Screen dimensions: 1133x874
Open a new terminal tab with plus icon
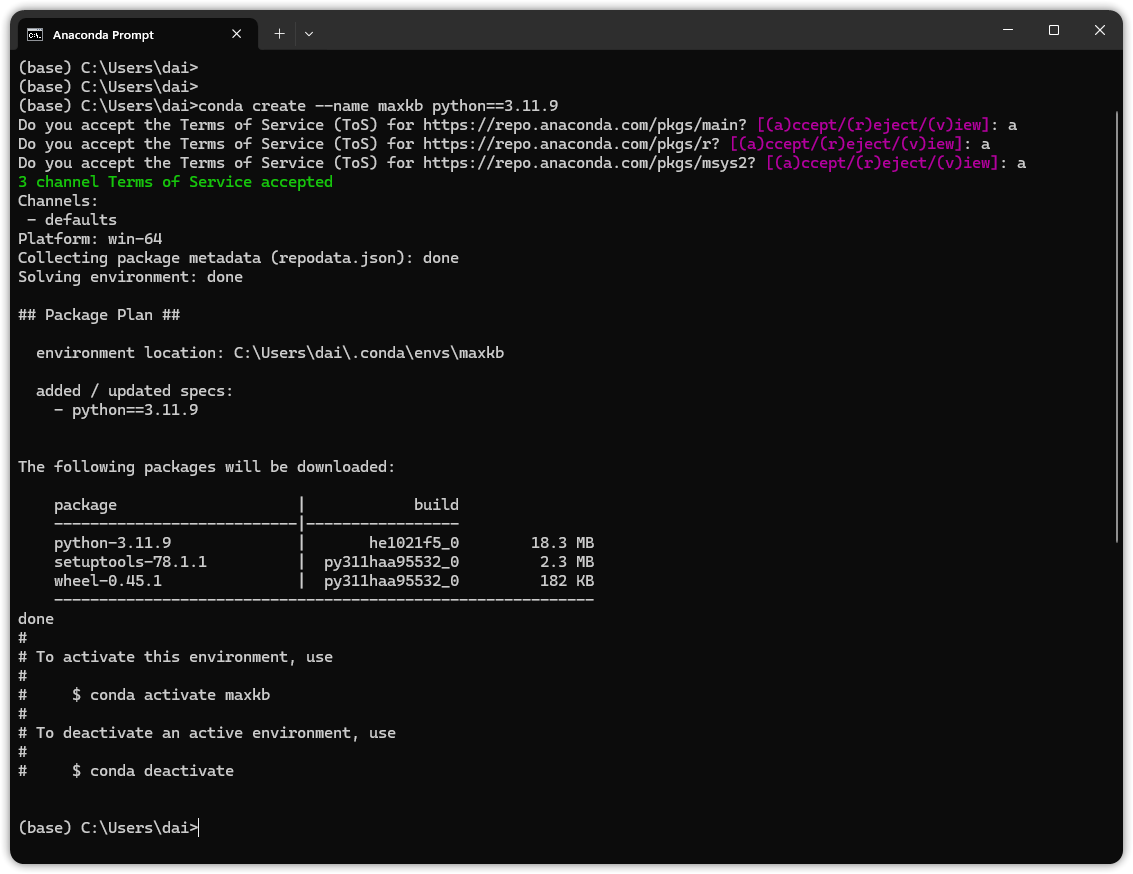coord(279,33)
